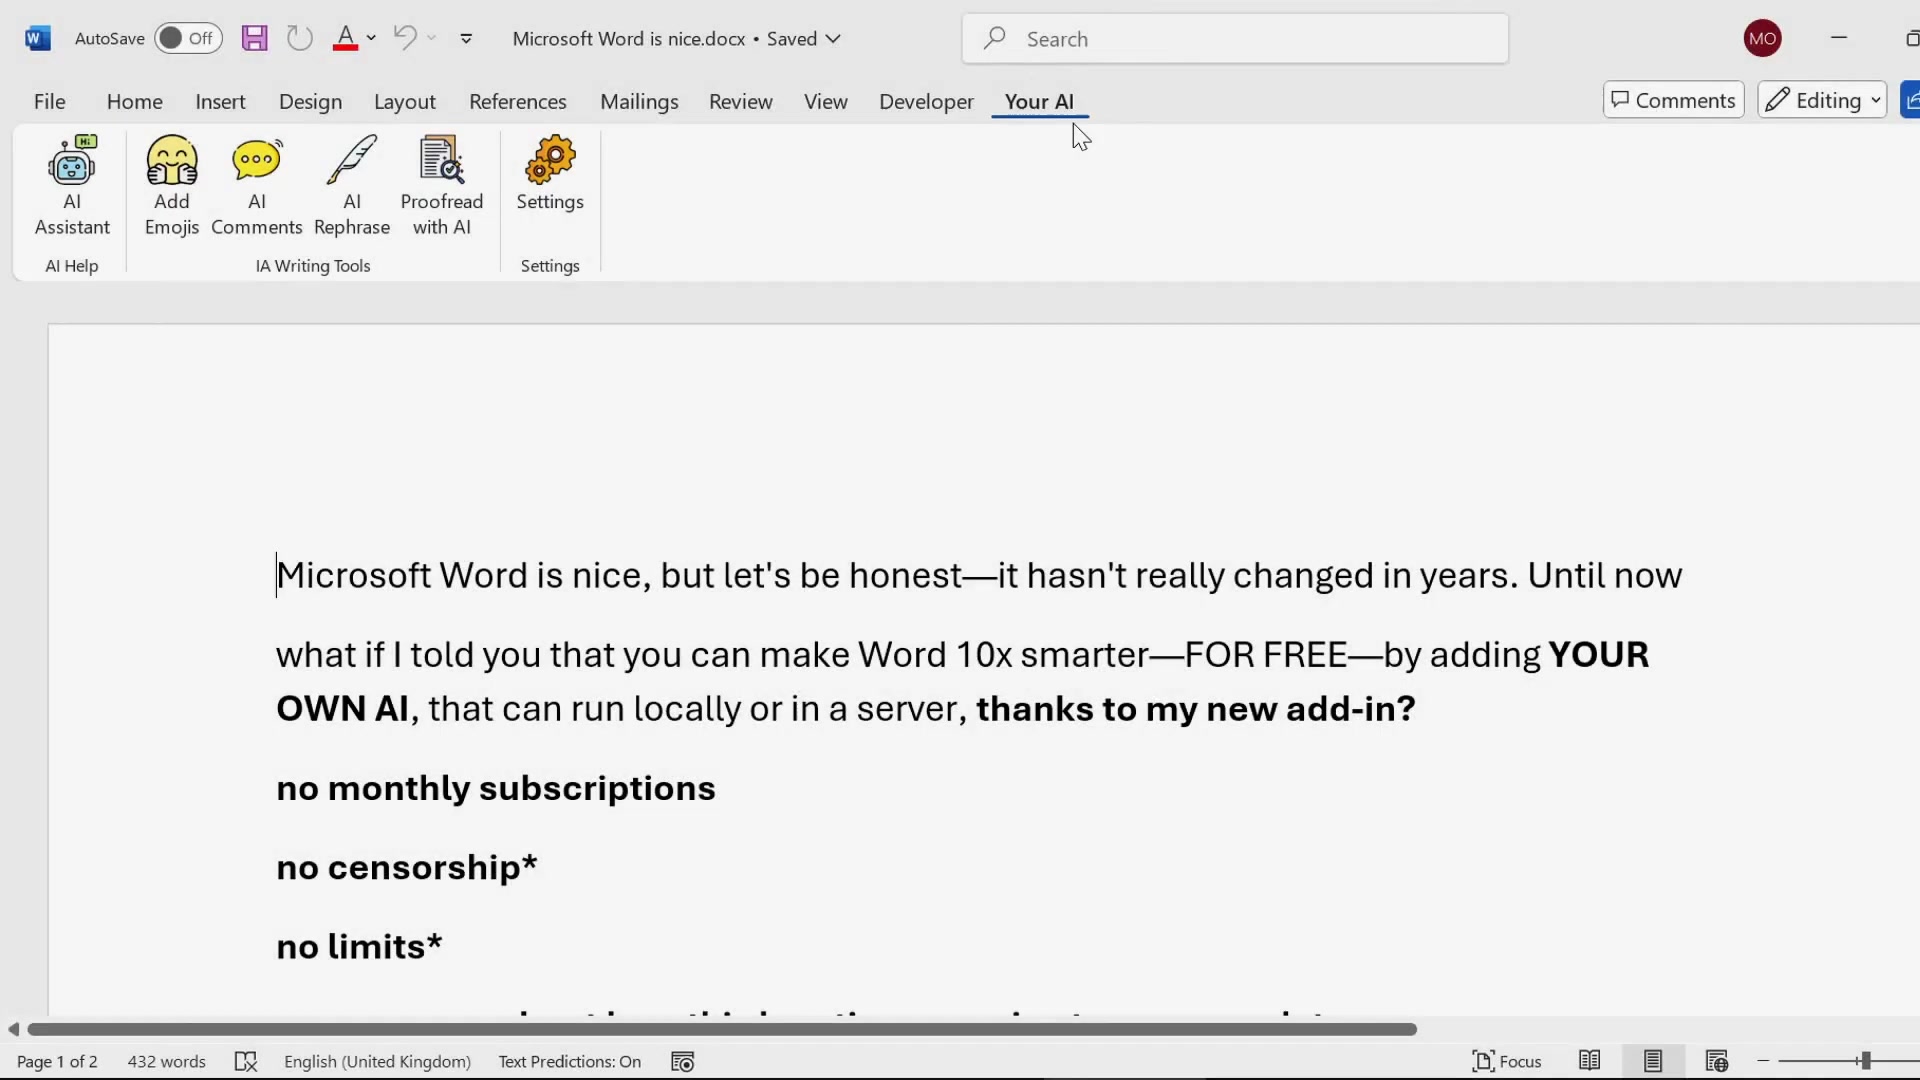
Task: Click the Word application logo
Action: [38, 38]
